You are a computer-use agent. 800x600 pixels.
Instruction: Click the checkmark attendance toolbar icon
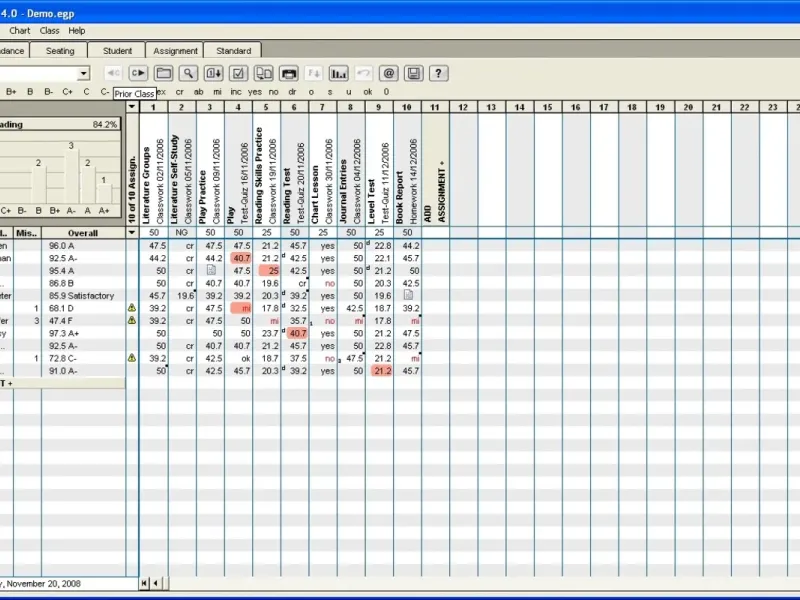click(238, 73)
